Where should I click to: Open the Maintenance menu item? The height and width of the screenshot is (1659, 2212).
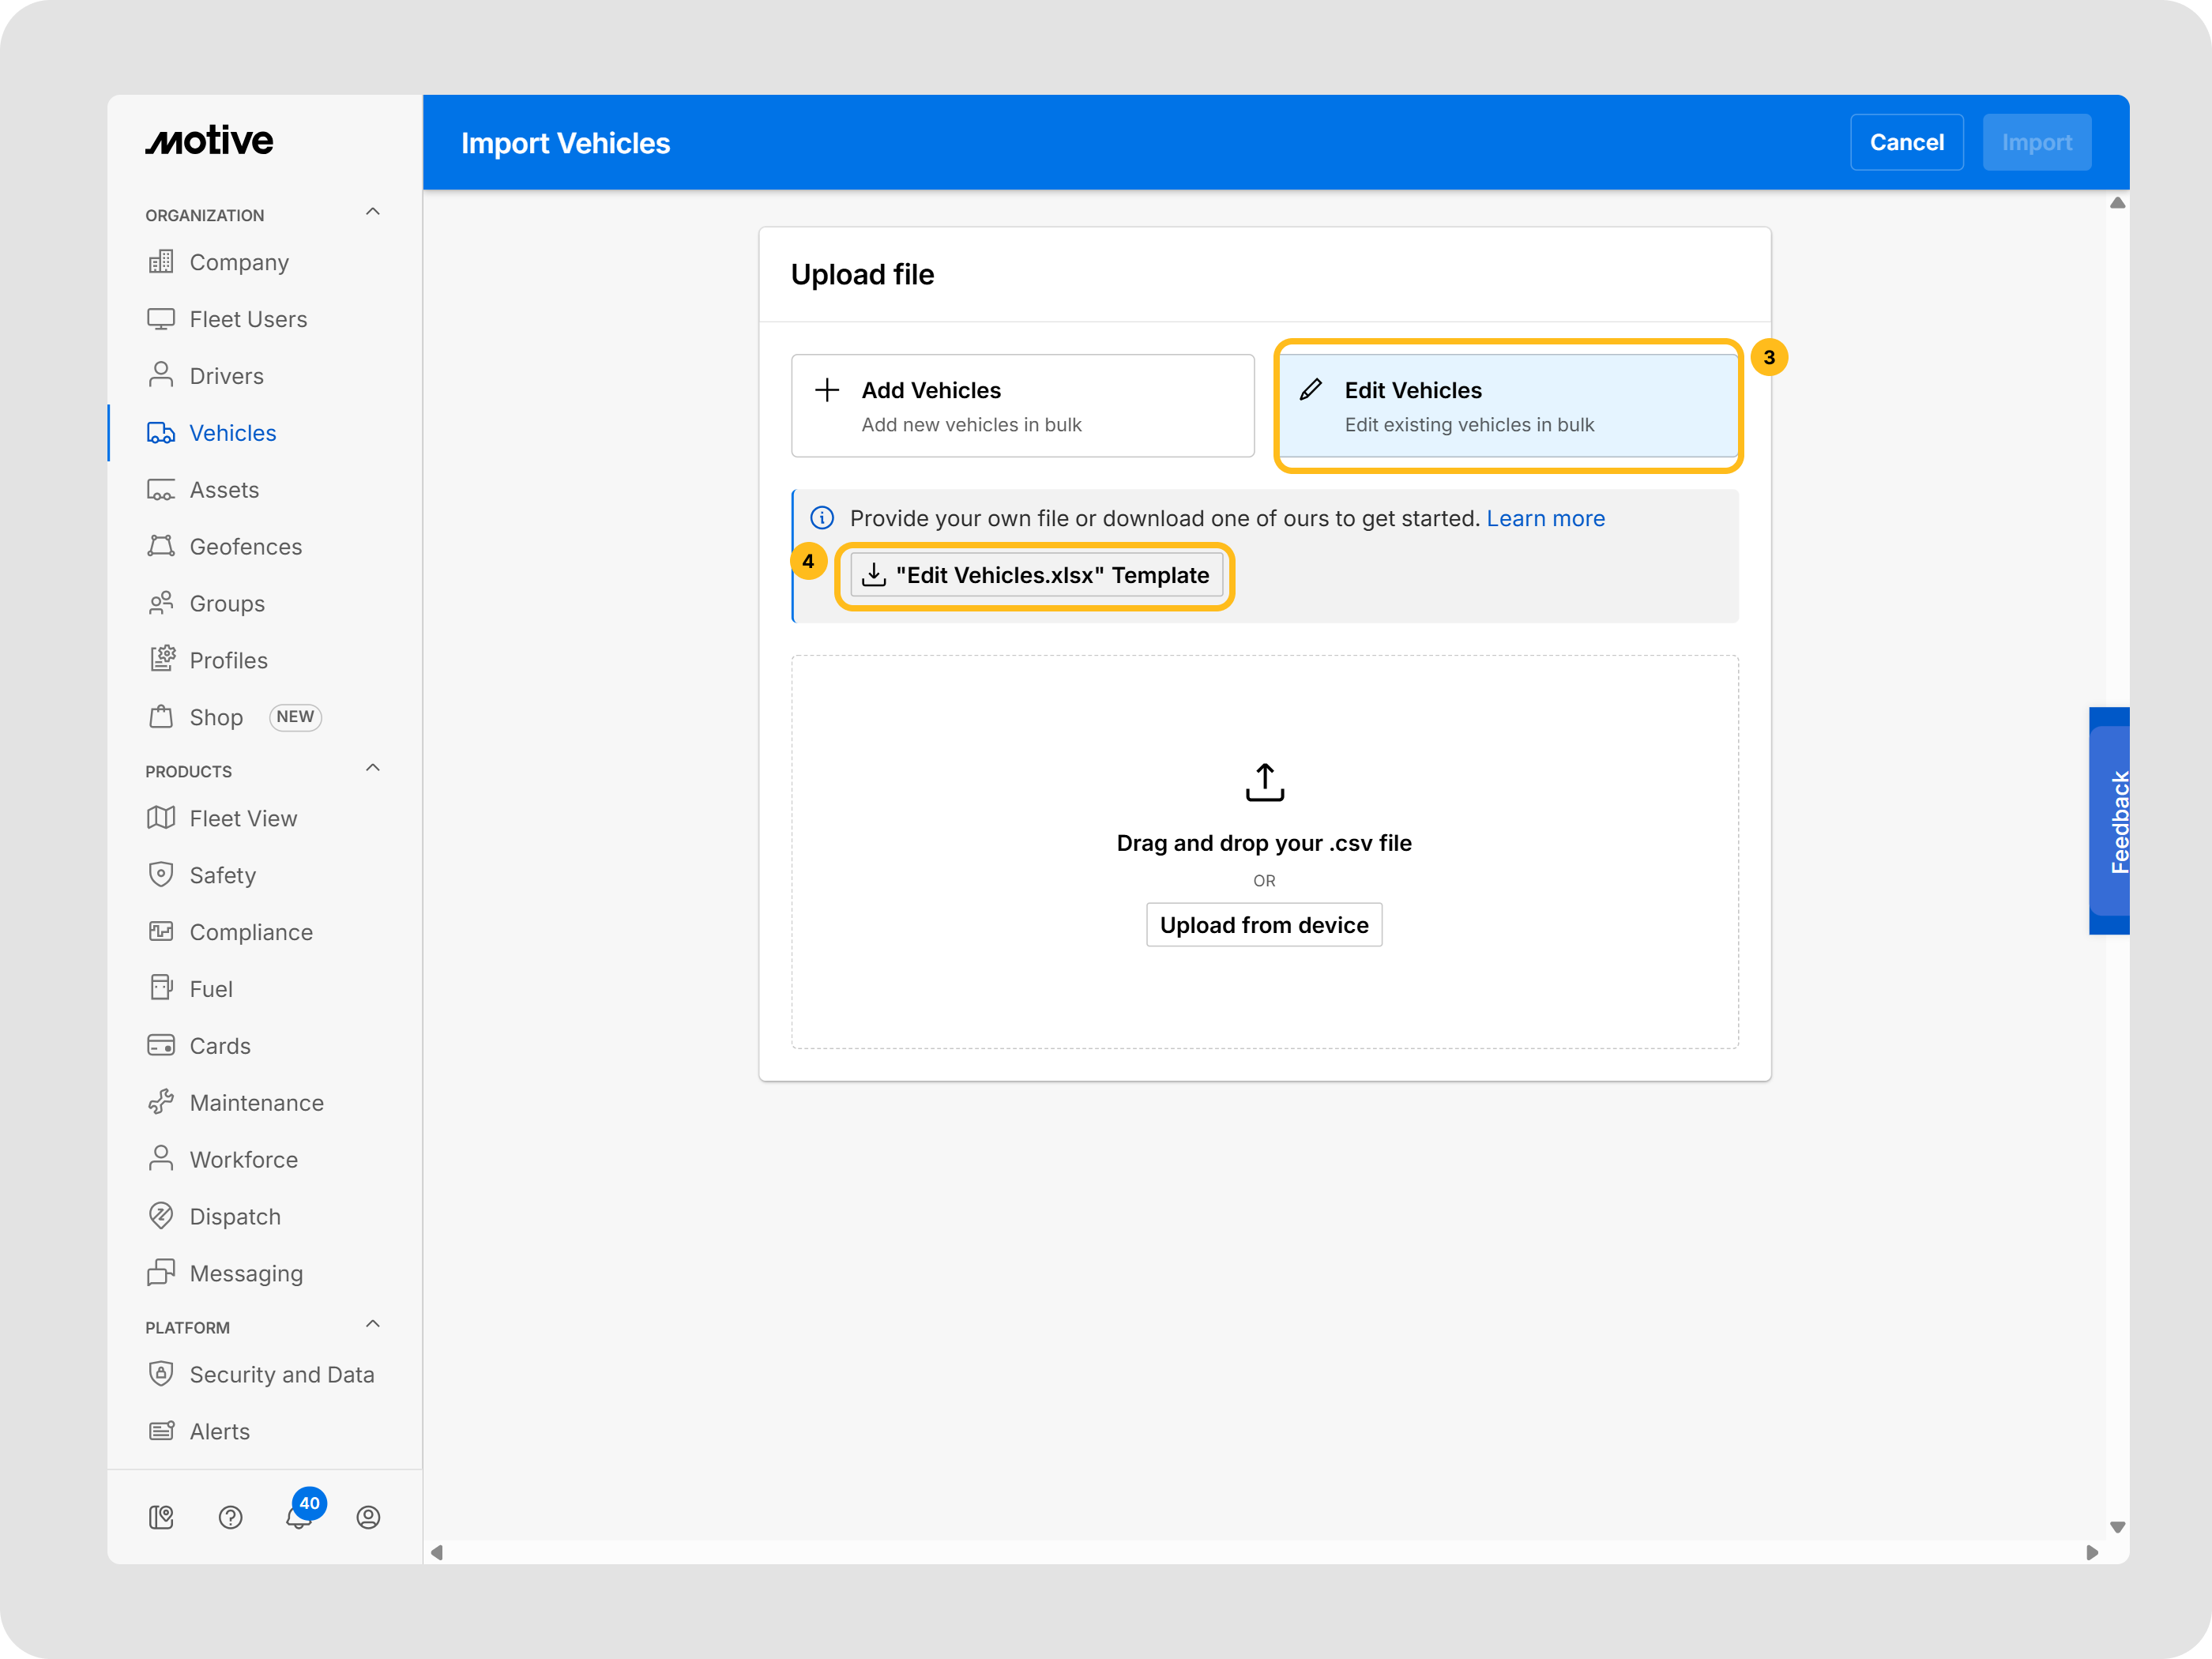[256, 1102]
